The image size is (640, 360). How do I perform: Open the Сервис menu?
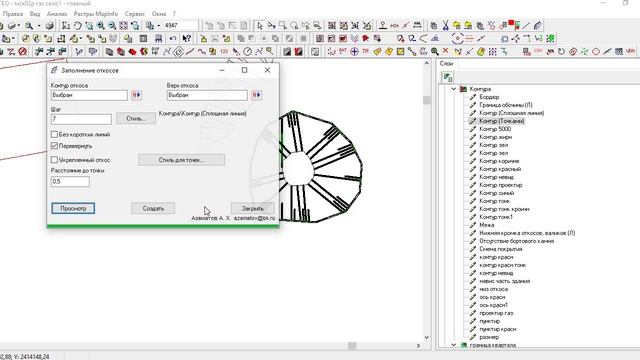(x=135, y=13)
